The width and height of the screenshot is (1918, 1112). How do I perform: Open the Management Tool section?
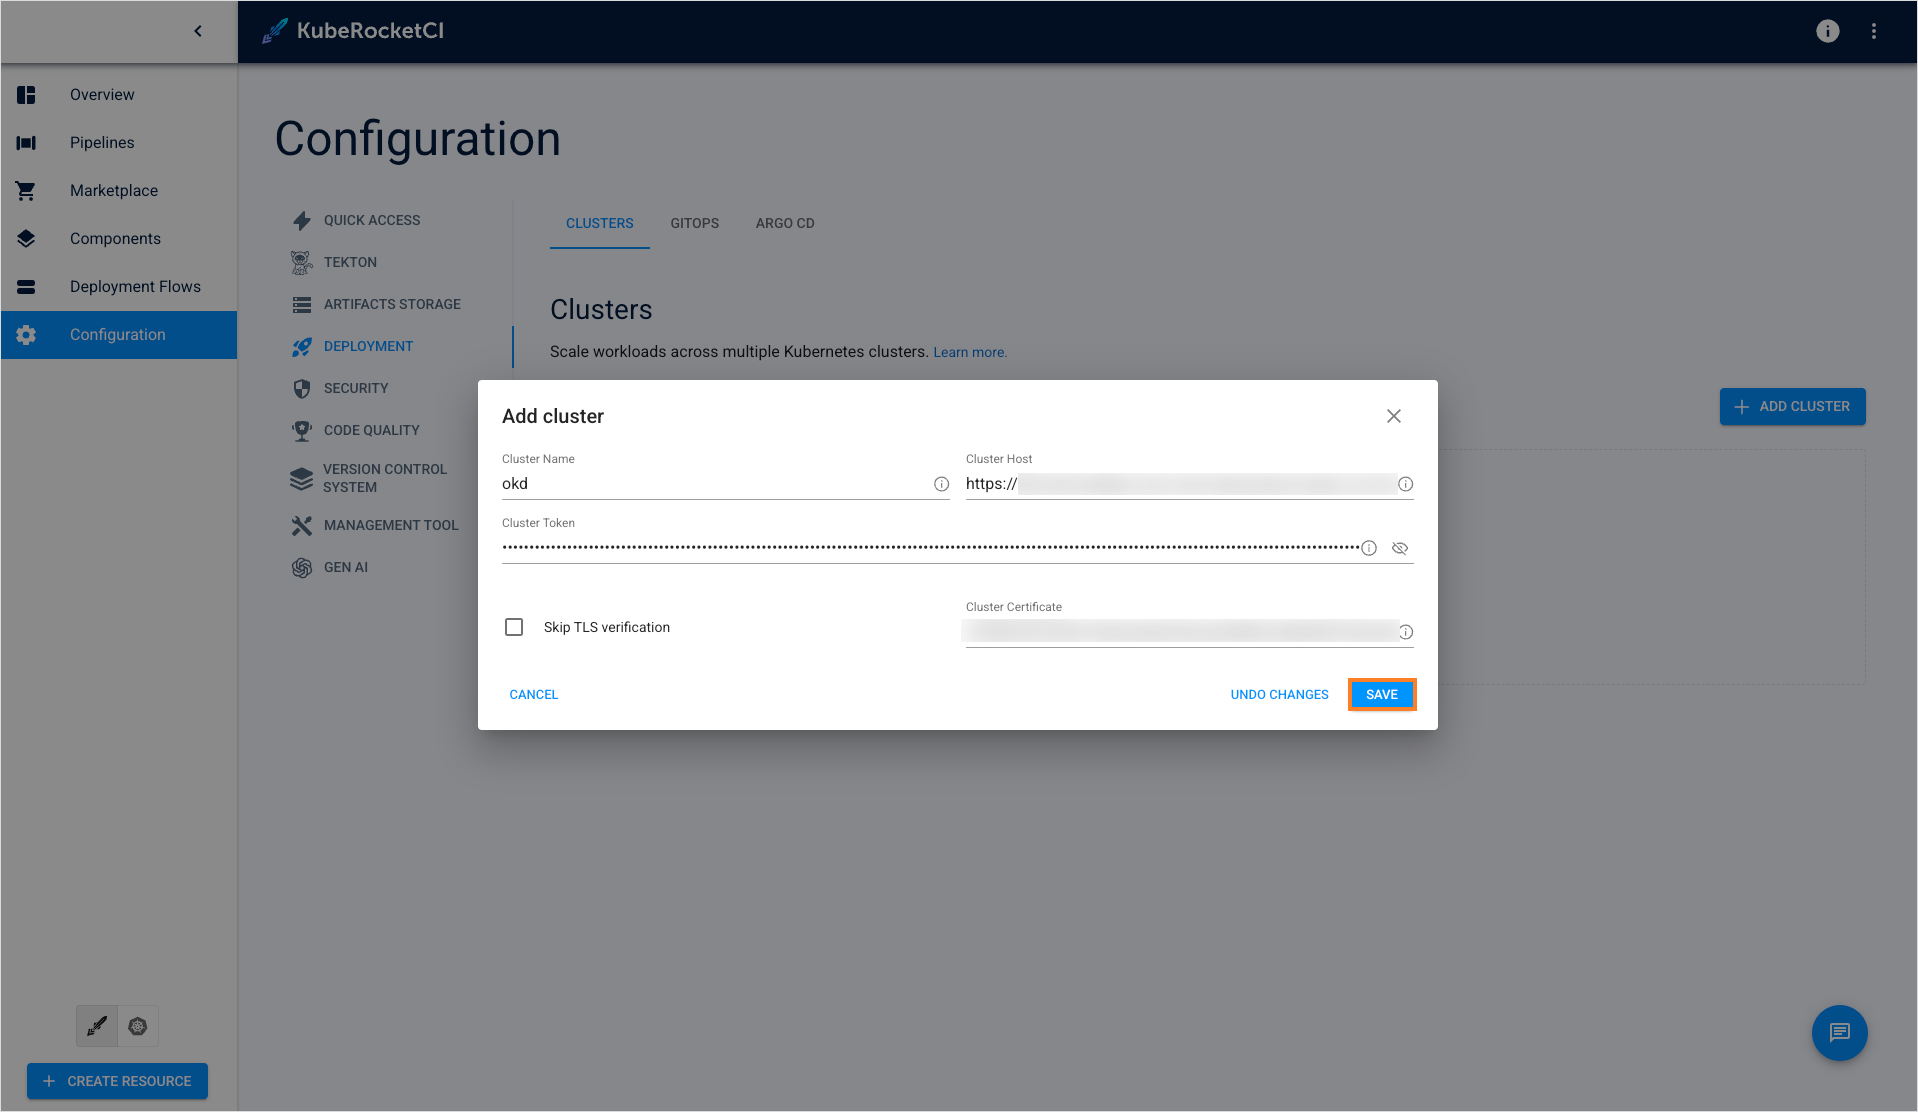click(x=390, y=525)
